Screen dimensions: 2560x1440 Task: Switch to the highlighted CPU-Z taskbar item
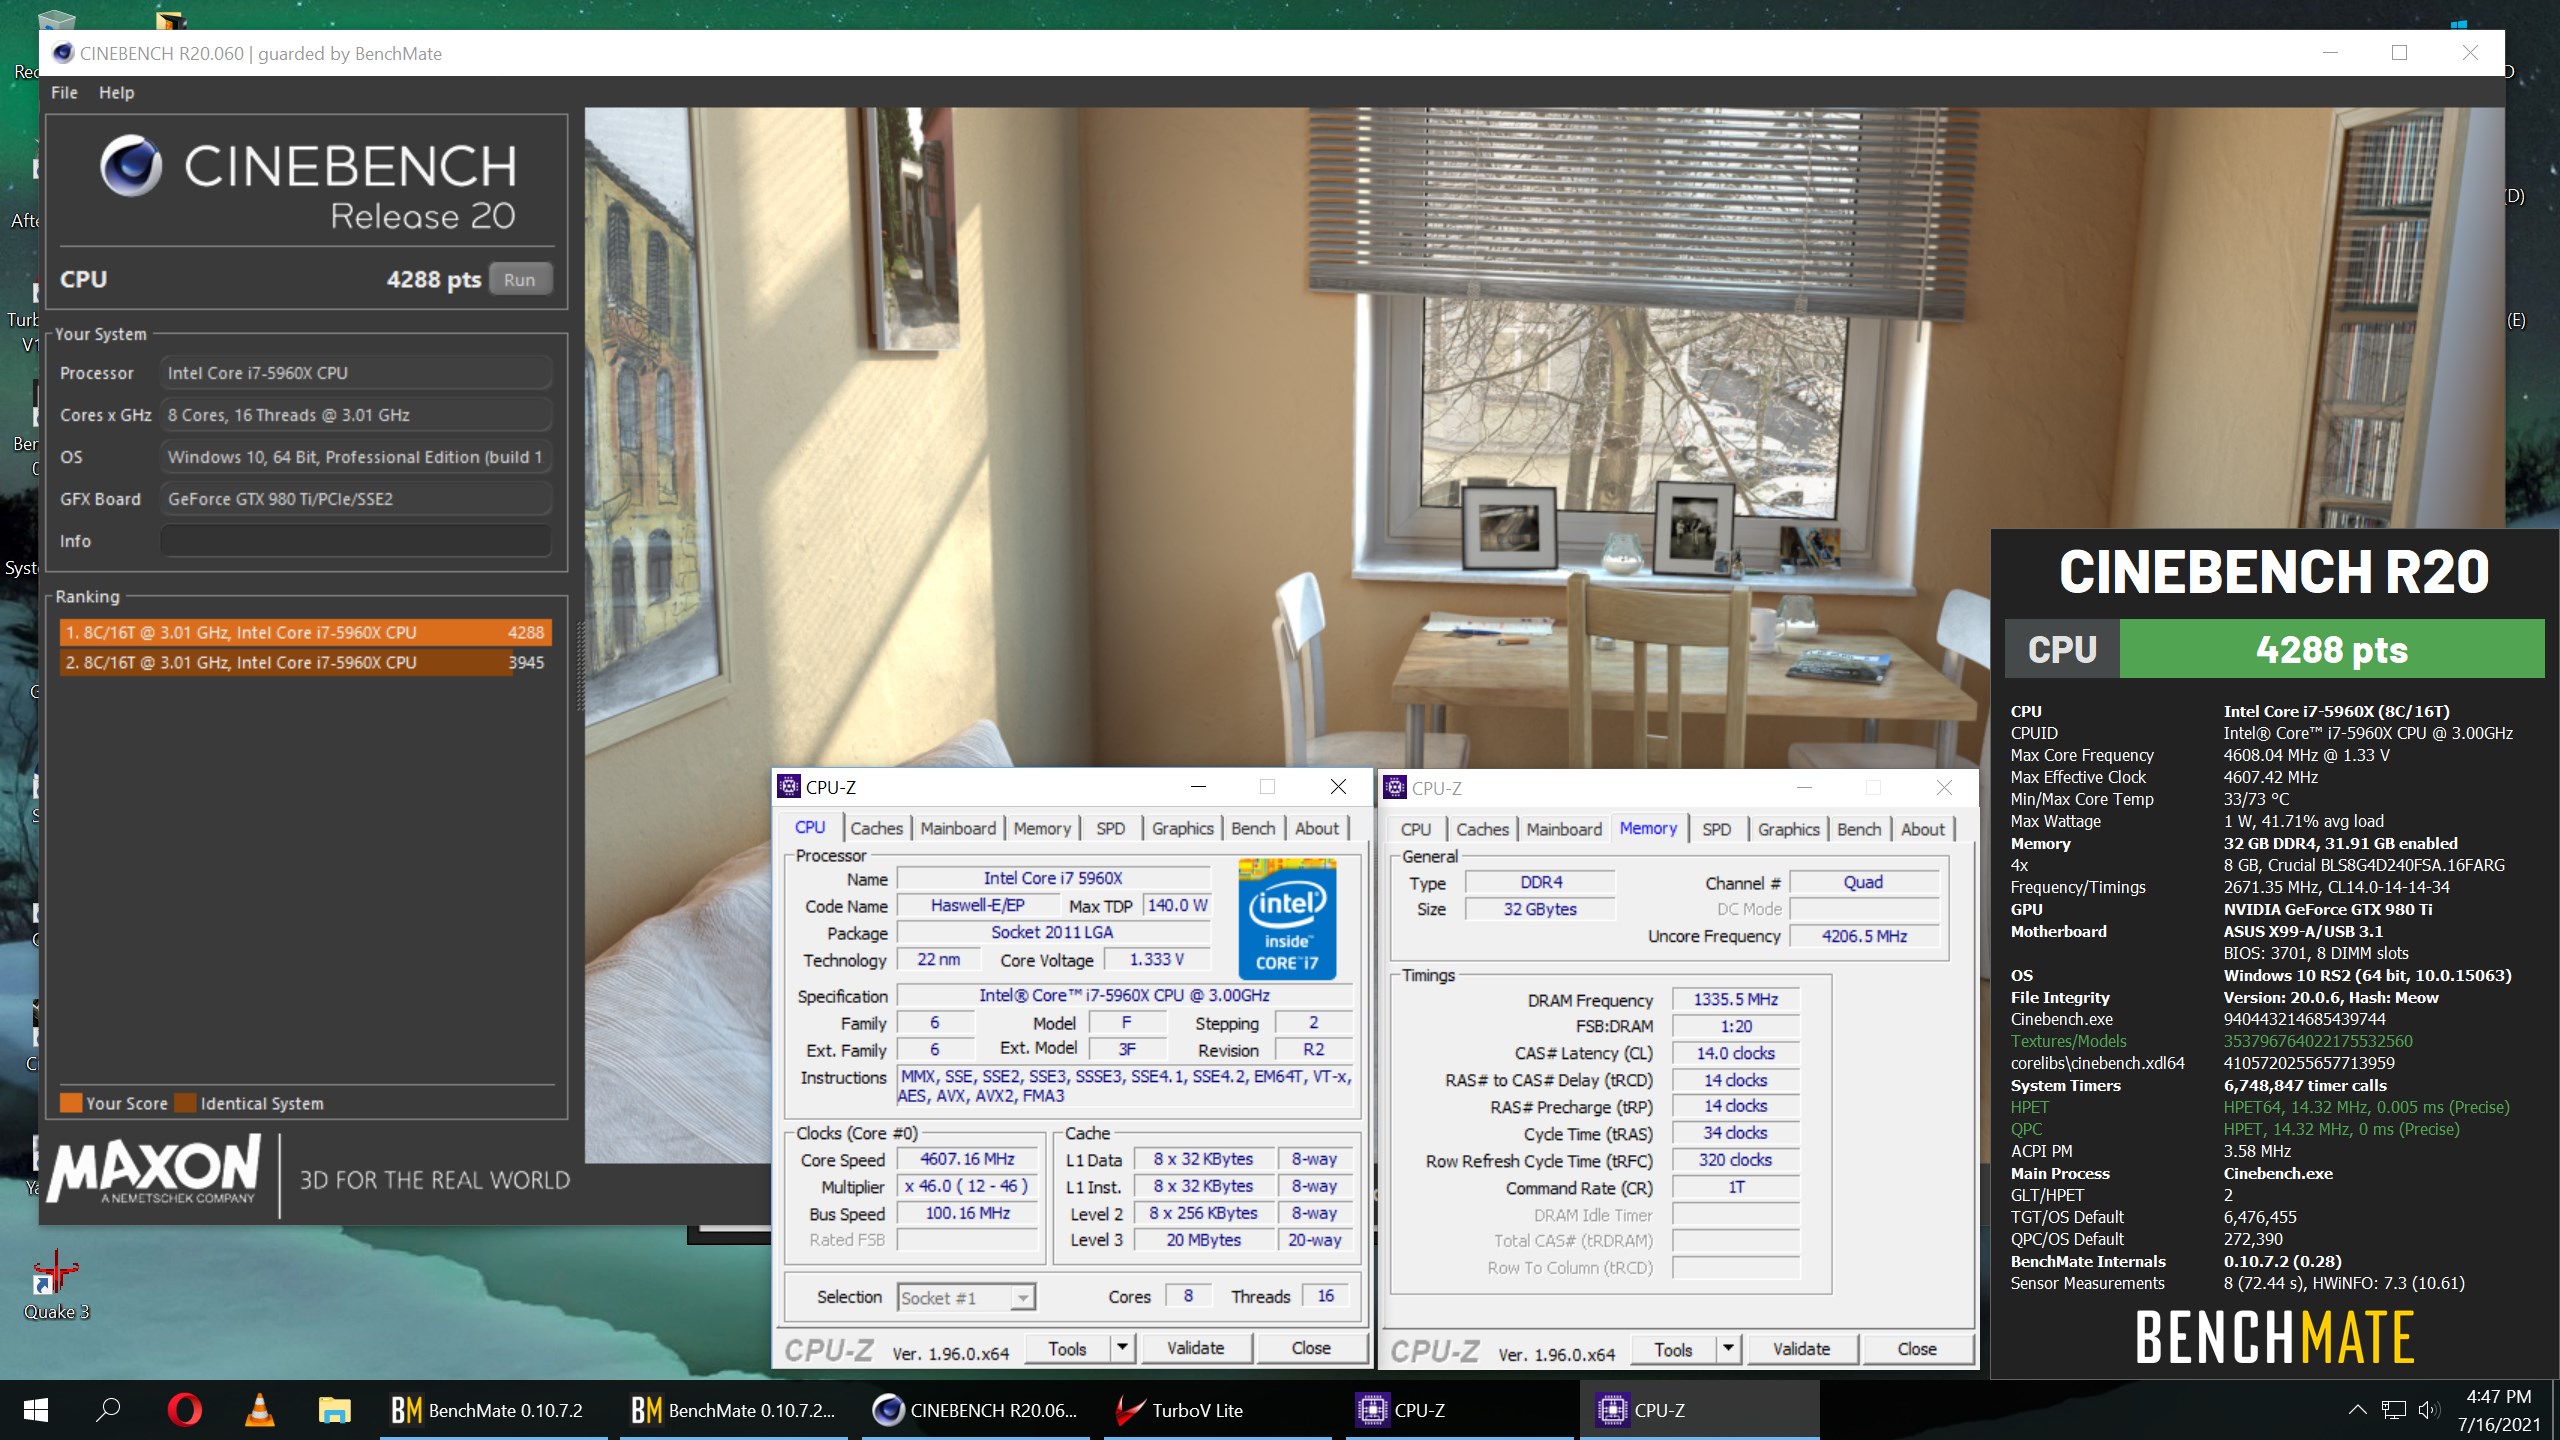[1700, 1410]
